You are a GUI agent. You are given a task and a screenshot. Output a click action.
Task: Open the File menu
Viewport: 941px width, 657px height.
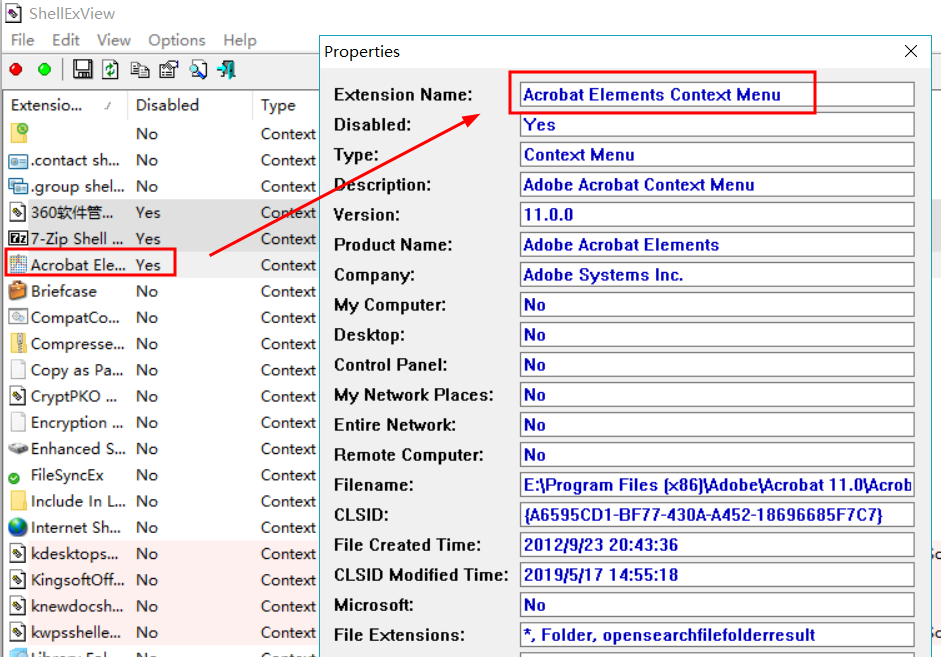(22, 40)
